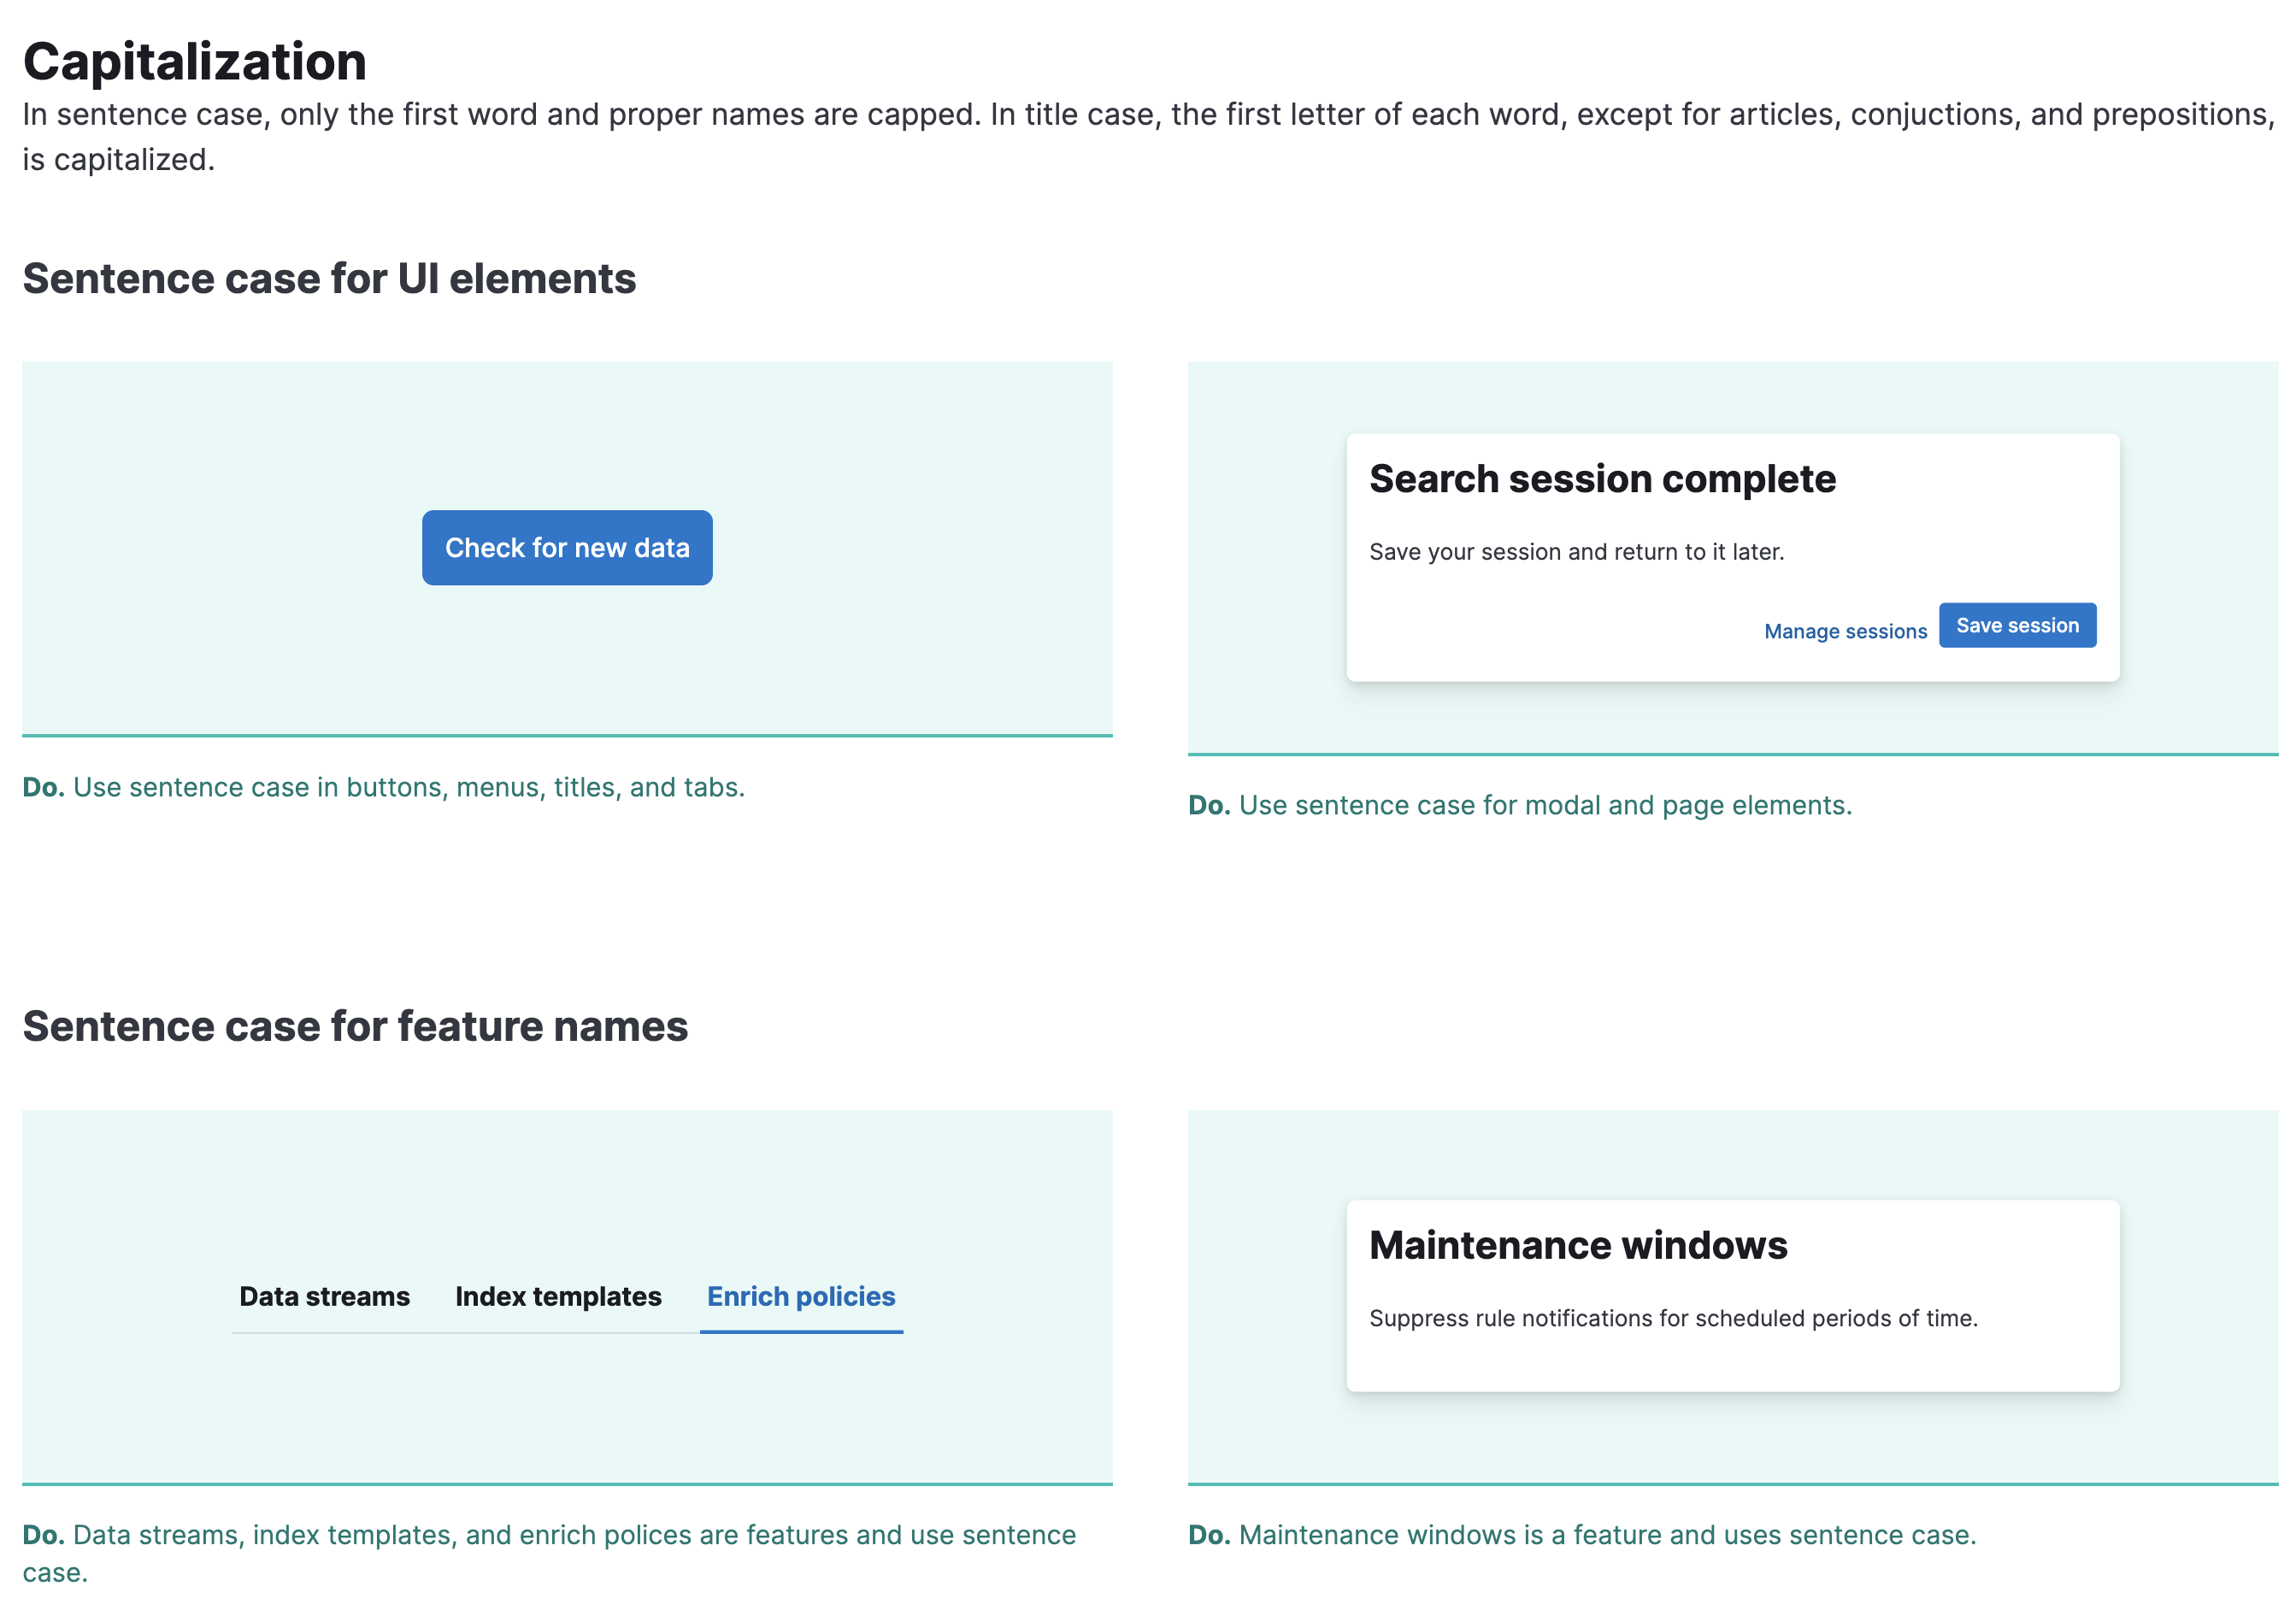Click the "Maintenance windows" card heading

click(x=1580, y=1246)
